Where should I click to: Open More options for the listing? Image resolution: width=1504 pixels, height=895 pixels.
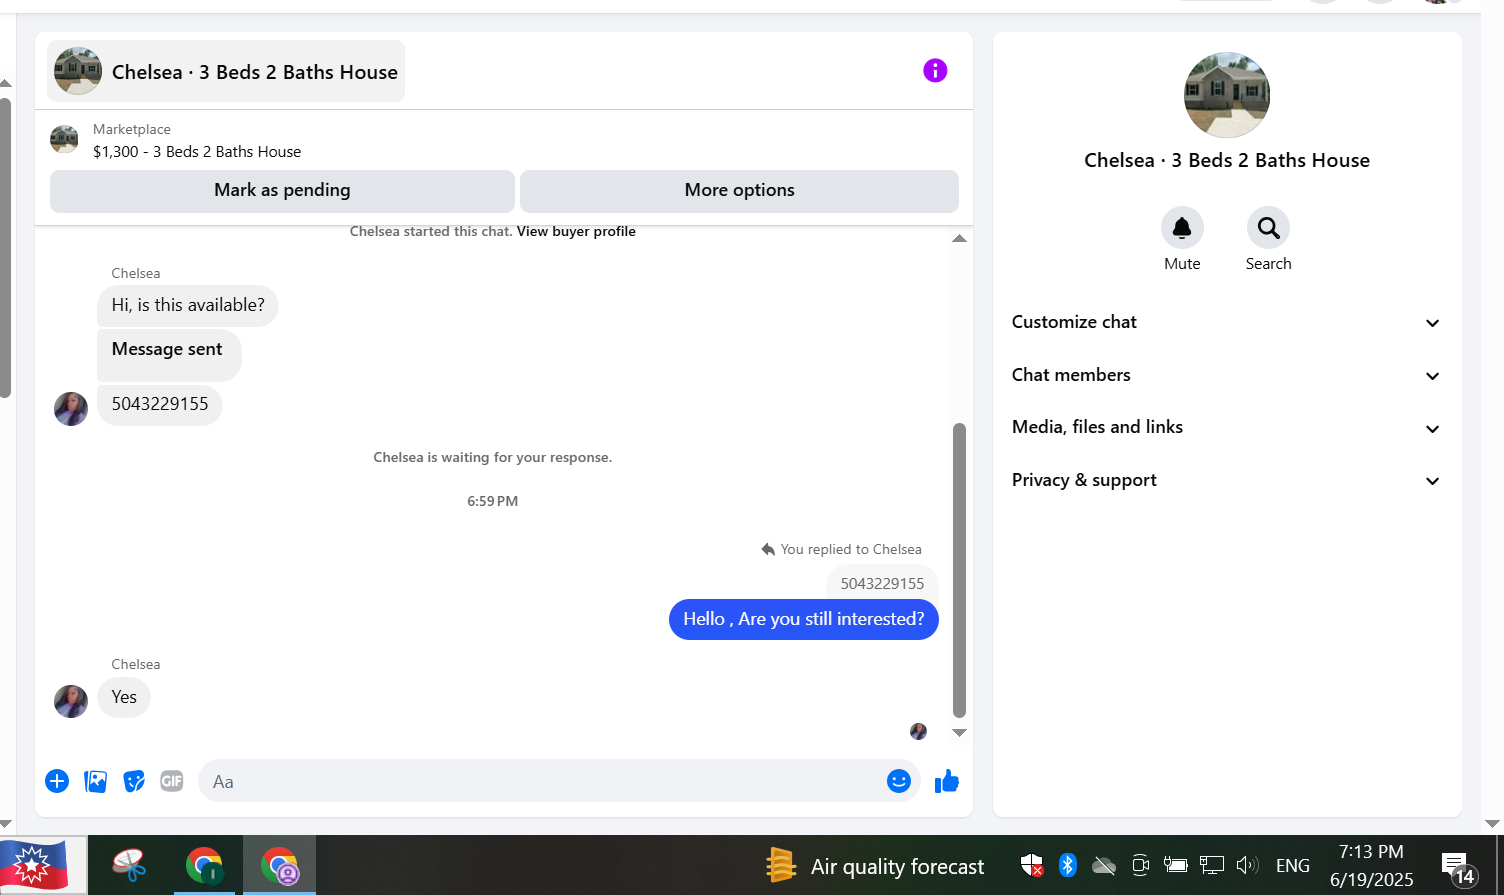pos(739,191)
